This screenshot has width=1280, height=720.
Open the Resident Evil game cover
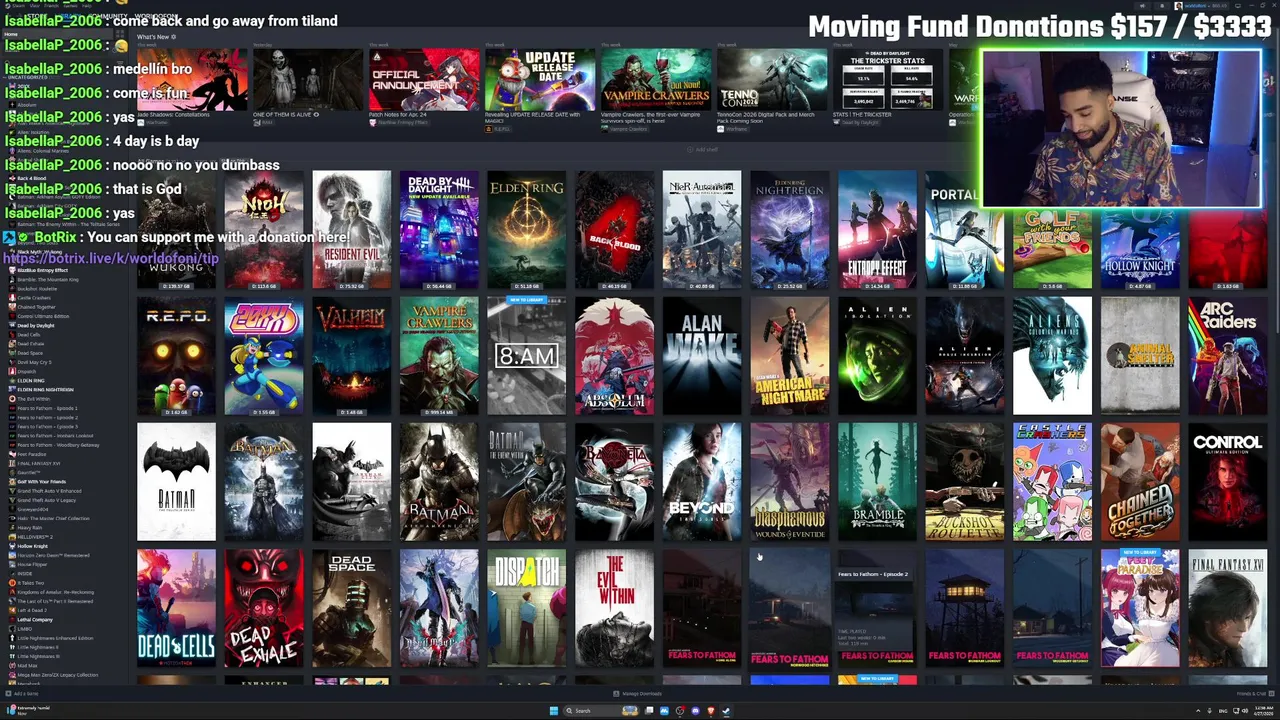point(351,230)
